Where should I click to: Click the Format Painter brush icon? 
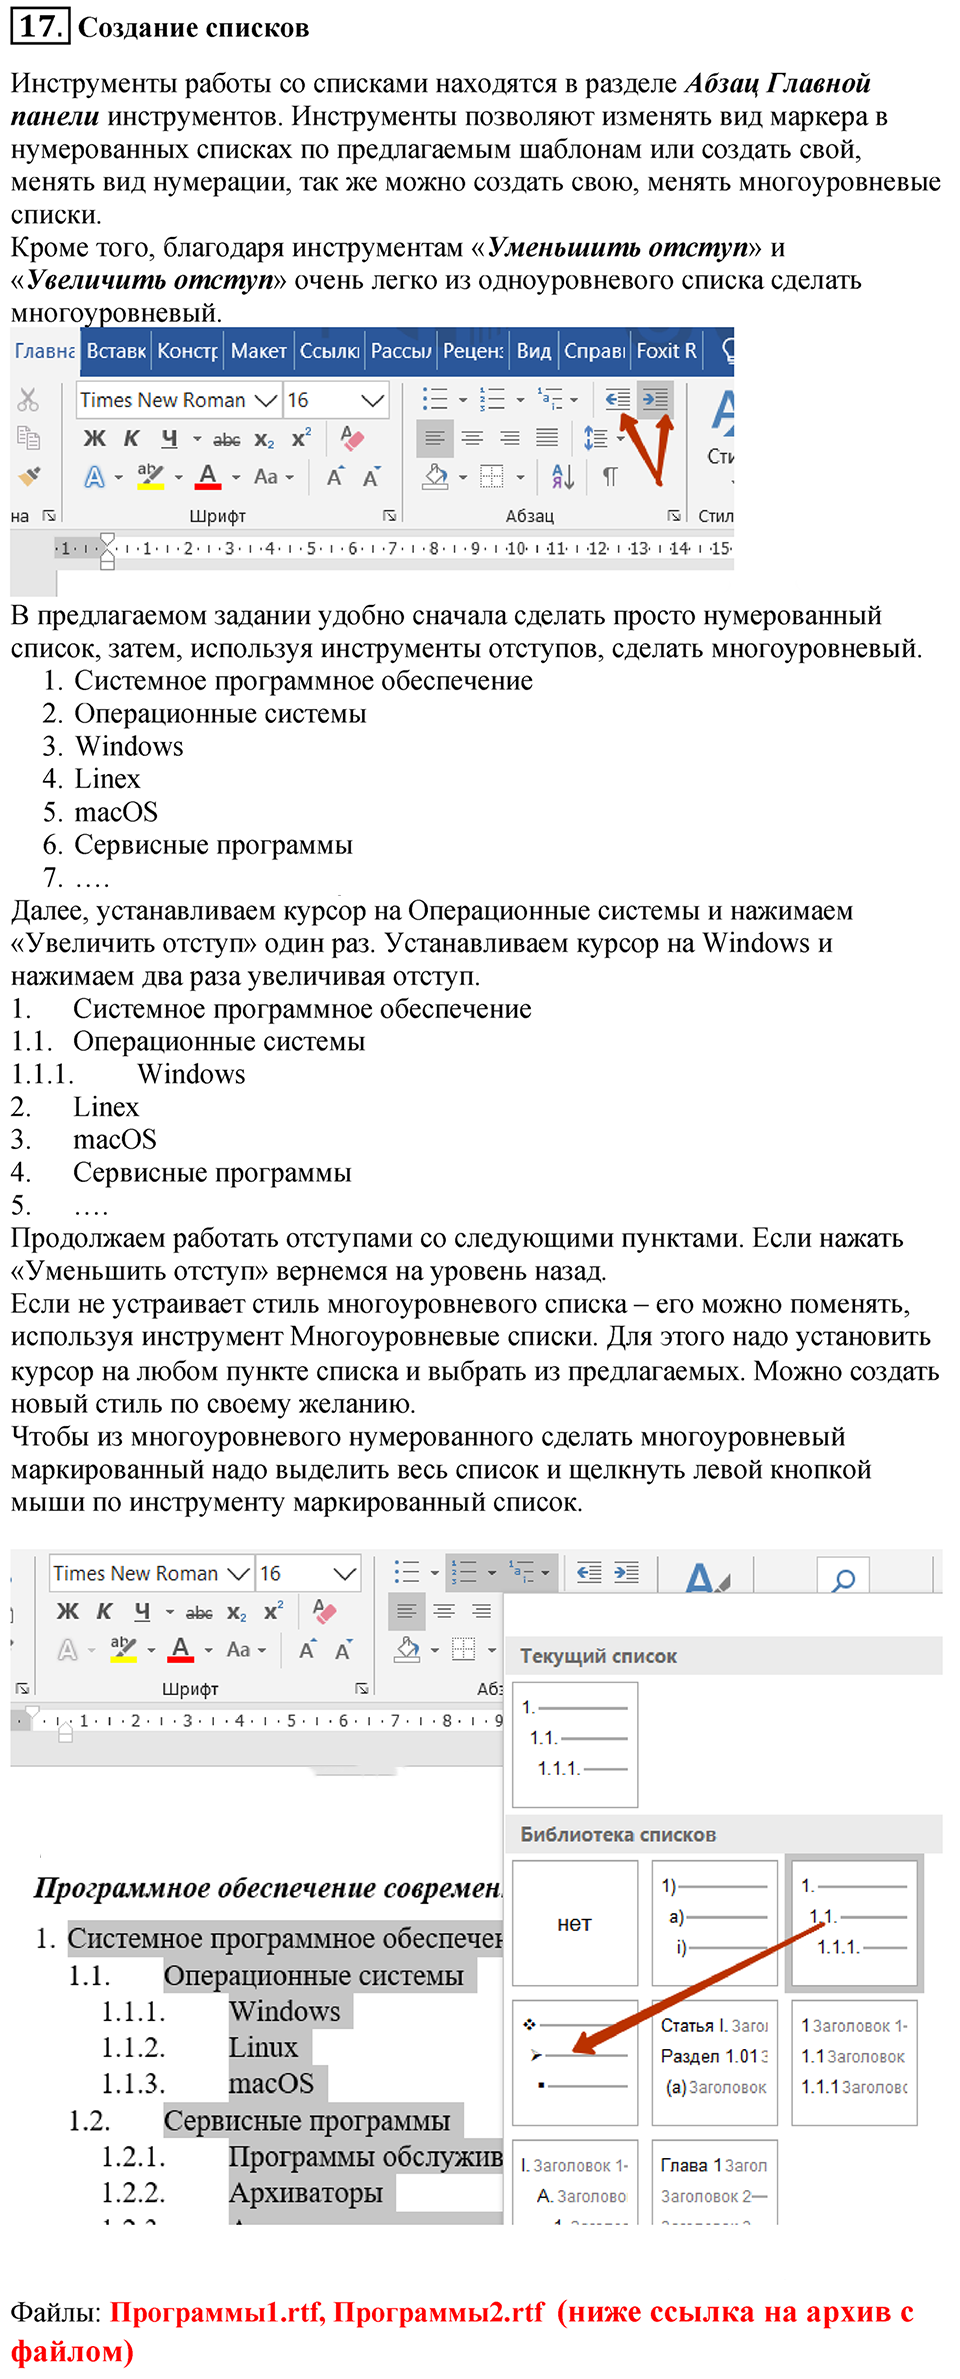(x=30, y=476)
